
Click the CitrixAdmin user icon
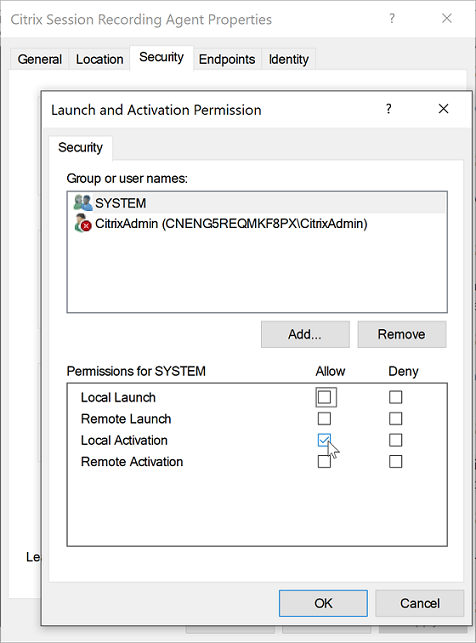83,223
